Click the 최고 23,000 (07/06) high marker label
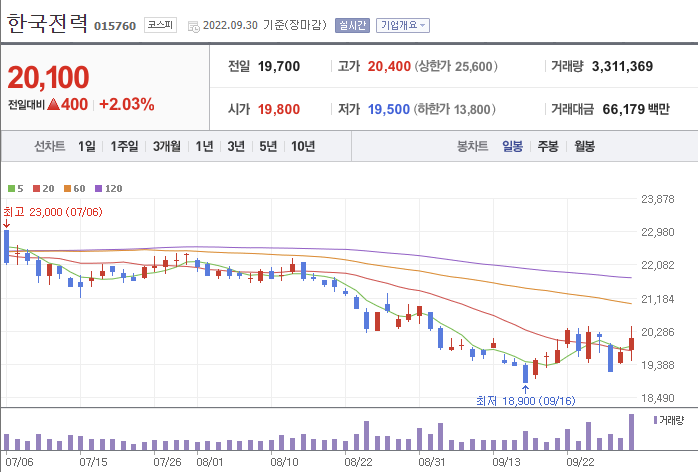The height and width of the screenshot is (472, 698). (x=53, y=212)
